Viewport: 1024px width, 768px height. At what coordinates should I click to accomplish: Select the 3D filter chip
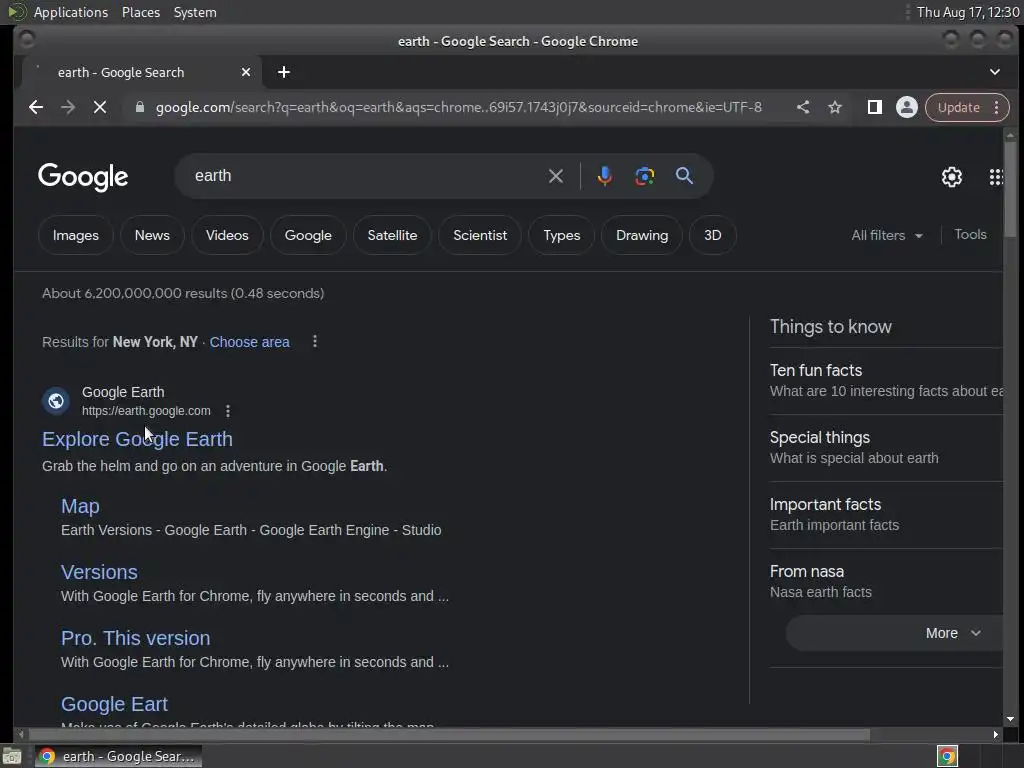click(712, 235)
